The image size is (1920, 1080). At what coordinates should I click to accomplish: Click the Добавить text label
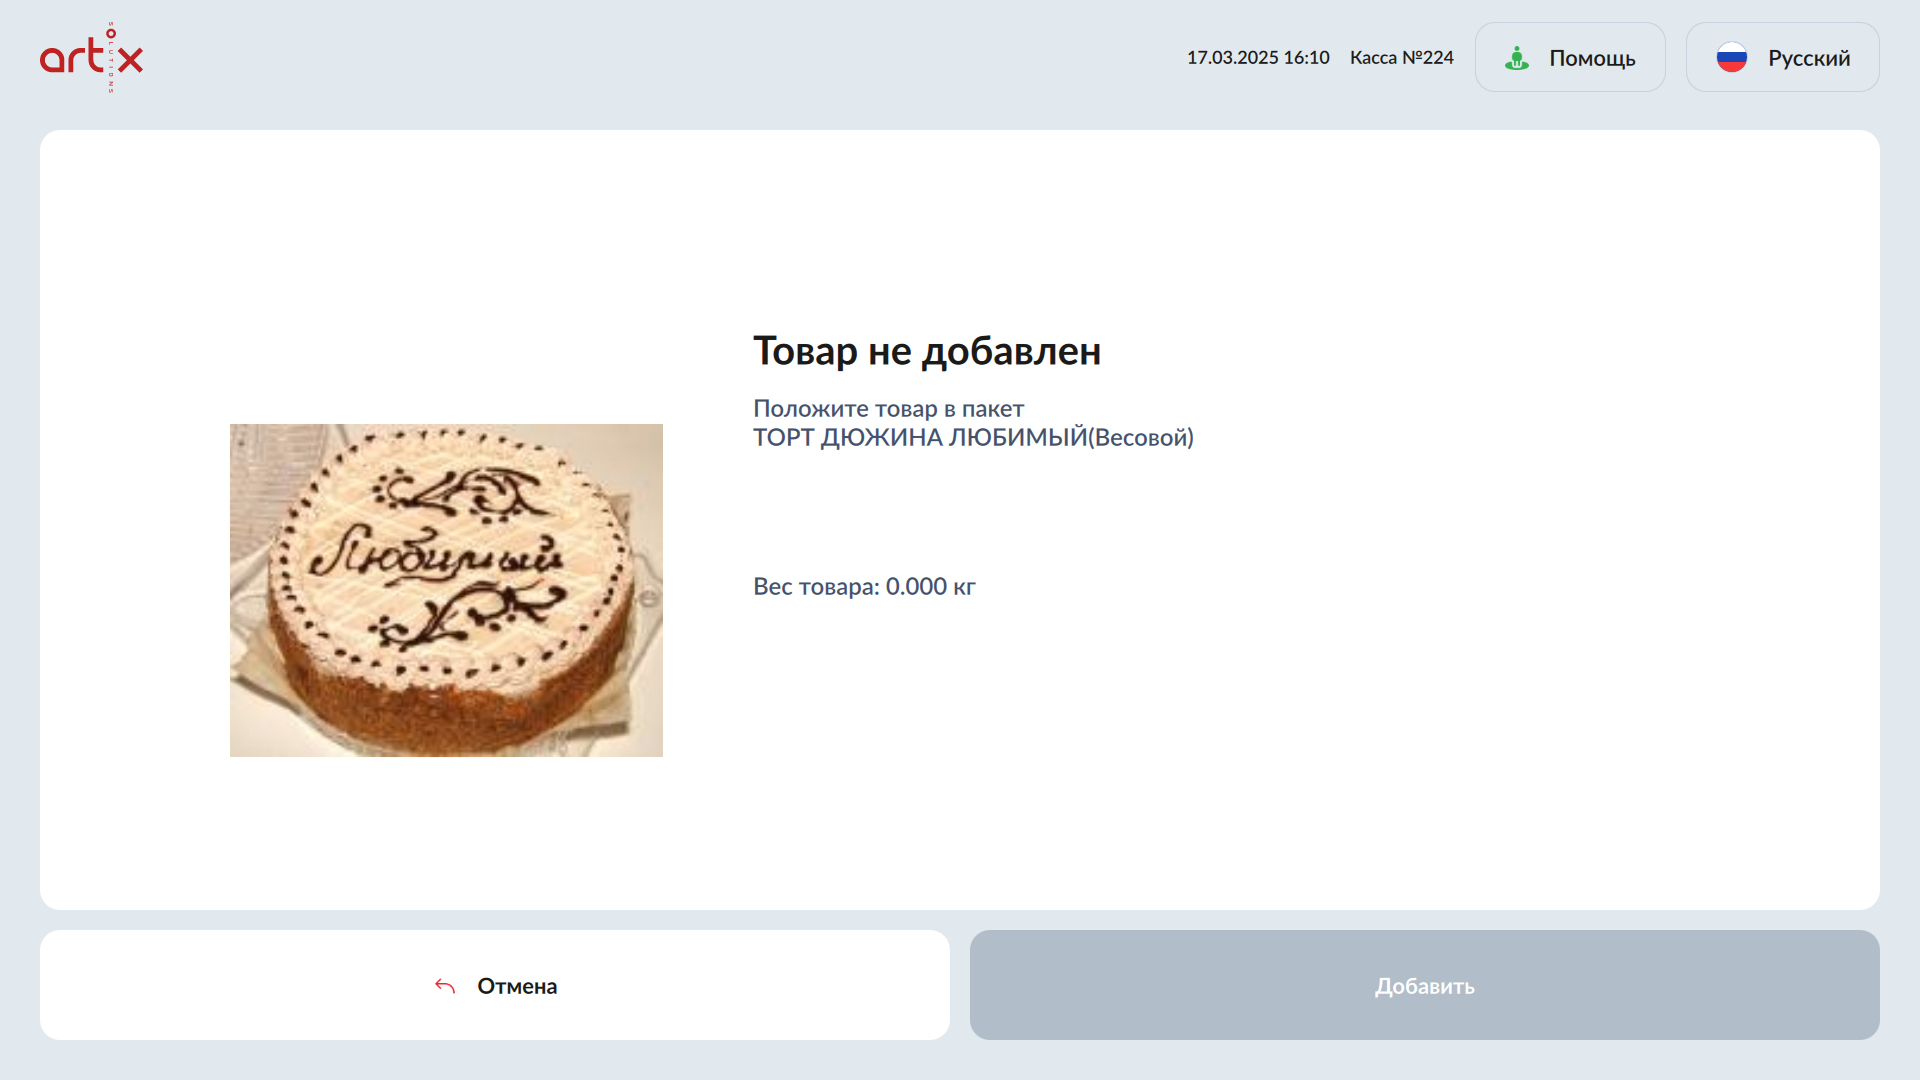coord(1424,986)
